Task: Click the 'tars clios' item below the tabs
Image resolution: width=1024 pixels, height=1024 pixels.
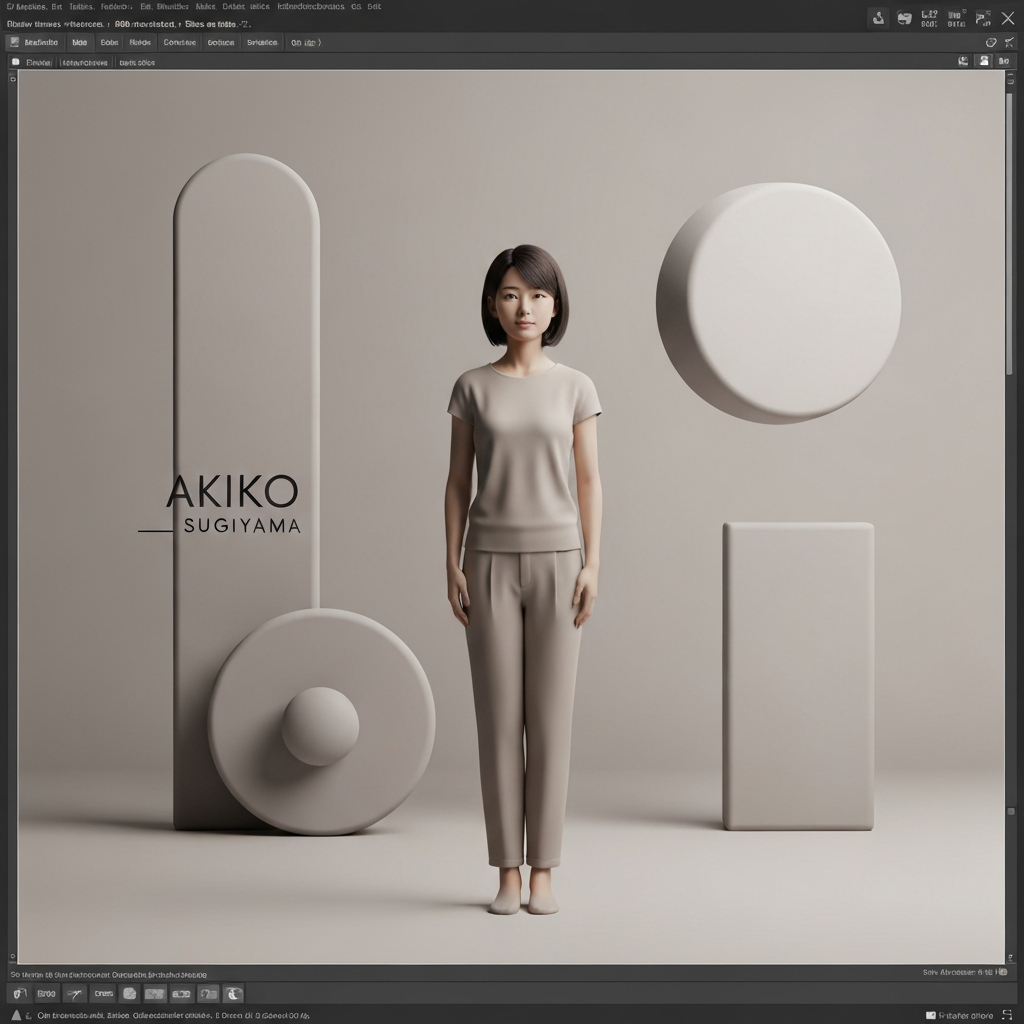Action: [137, 63]
